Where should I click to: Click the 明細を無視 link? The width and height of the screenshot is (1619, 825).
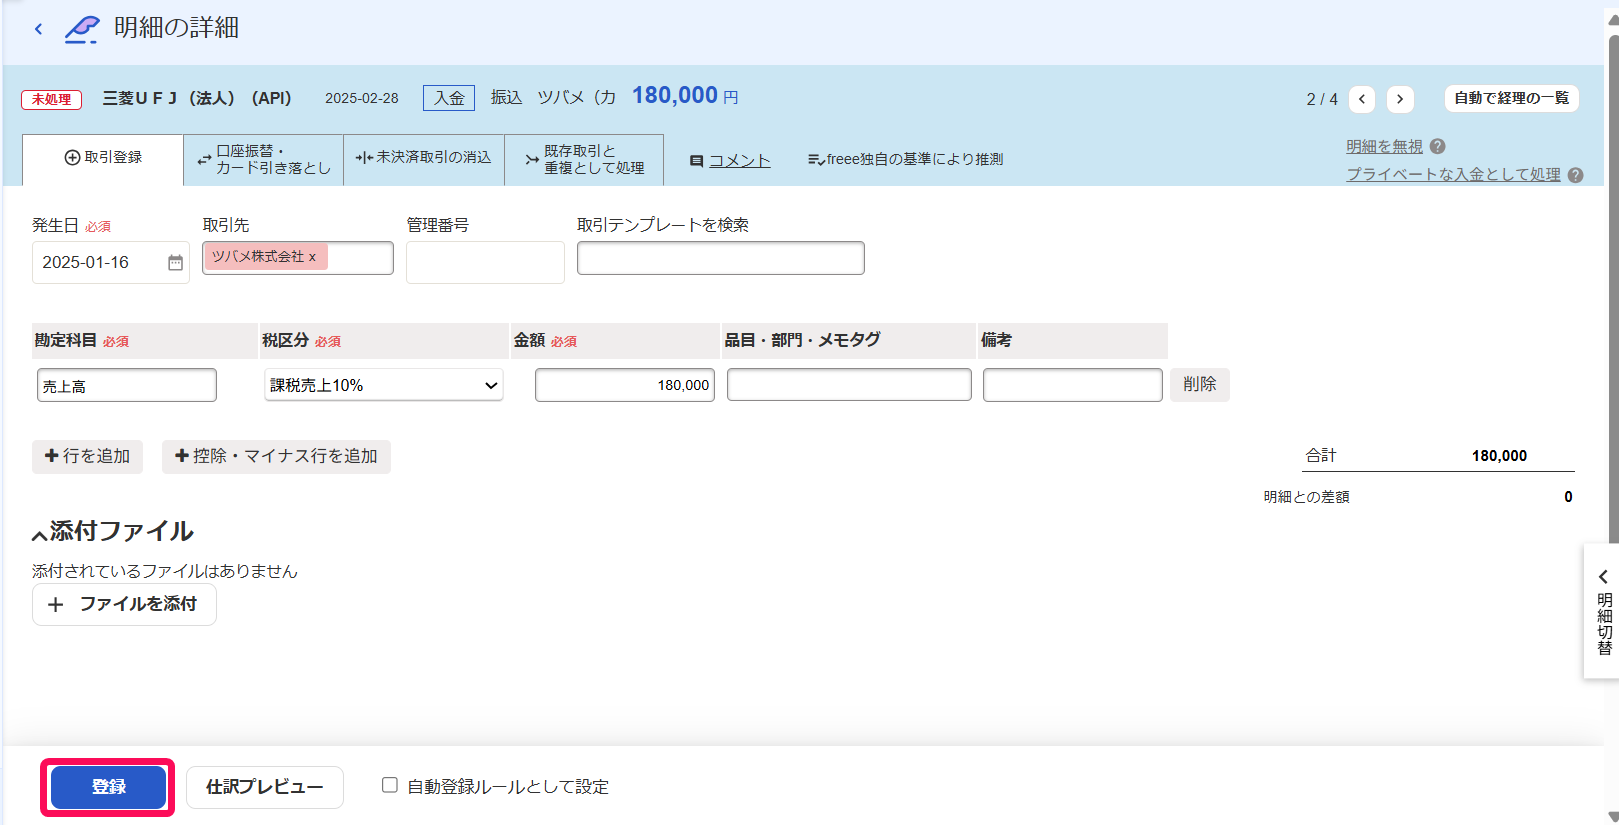click(x=1384, y=147)
